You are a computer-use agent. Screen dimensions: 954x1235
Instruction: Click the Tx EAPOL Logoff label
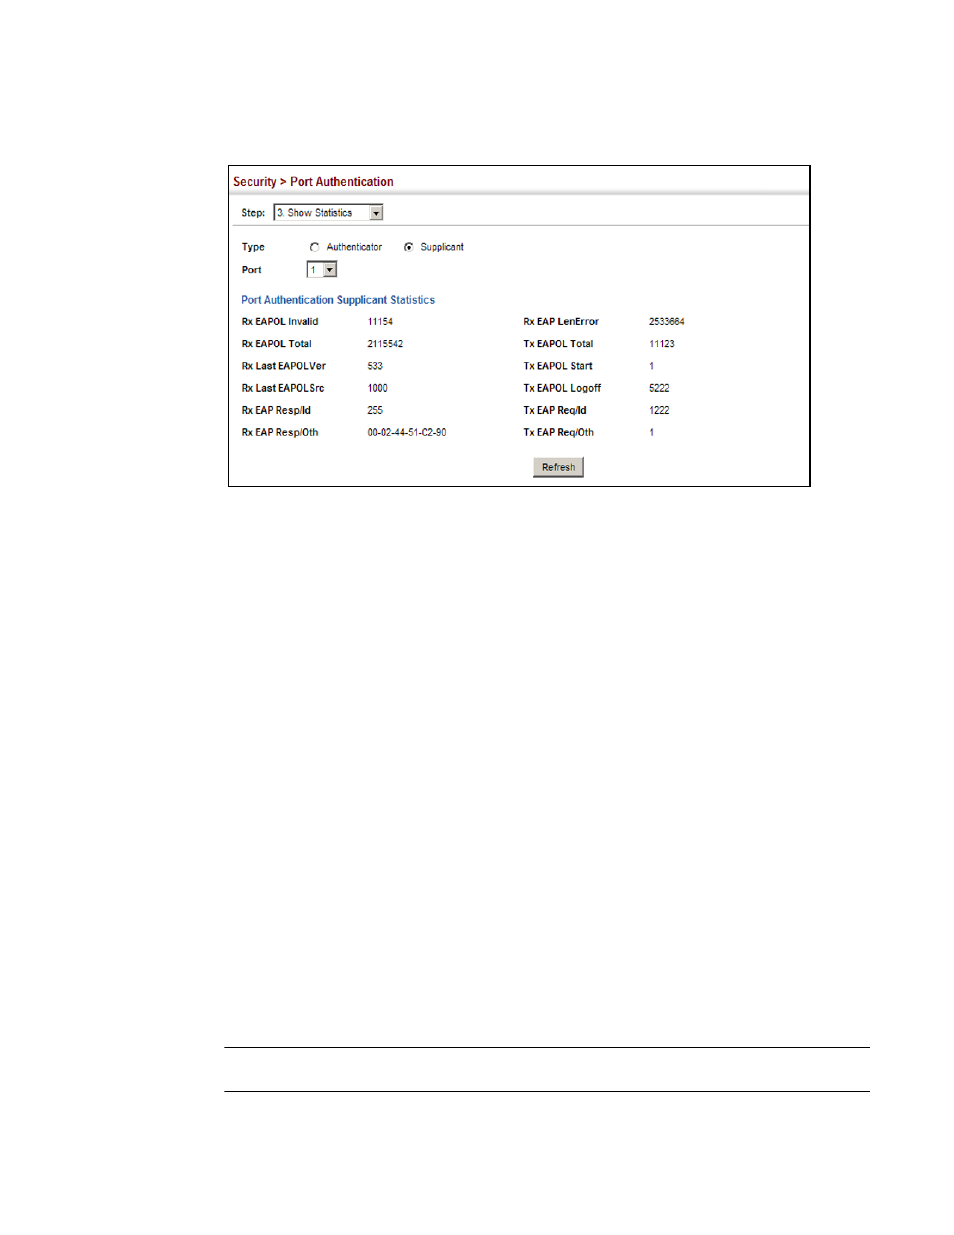pos(562,388)
